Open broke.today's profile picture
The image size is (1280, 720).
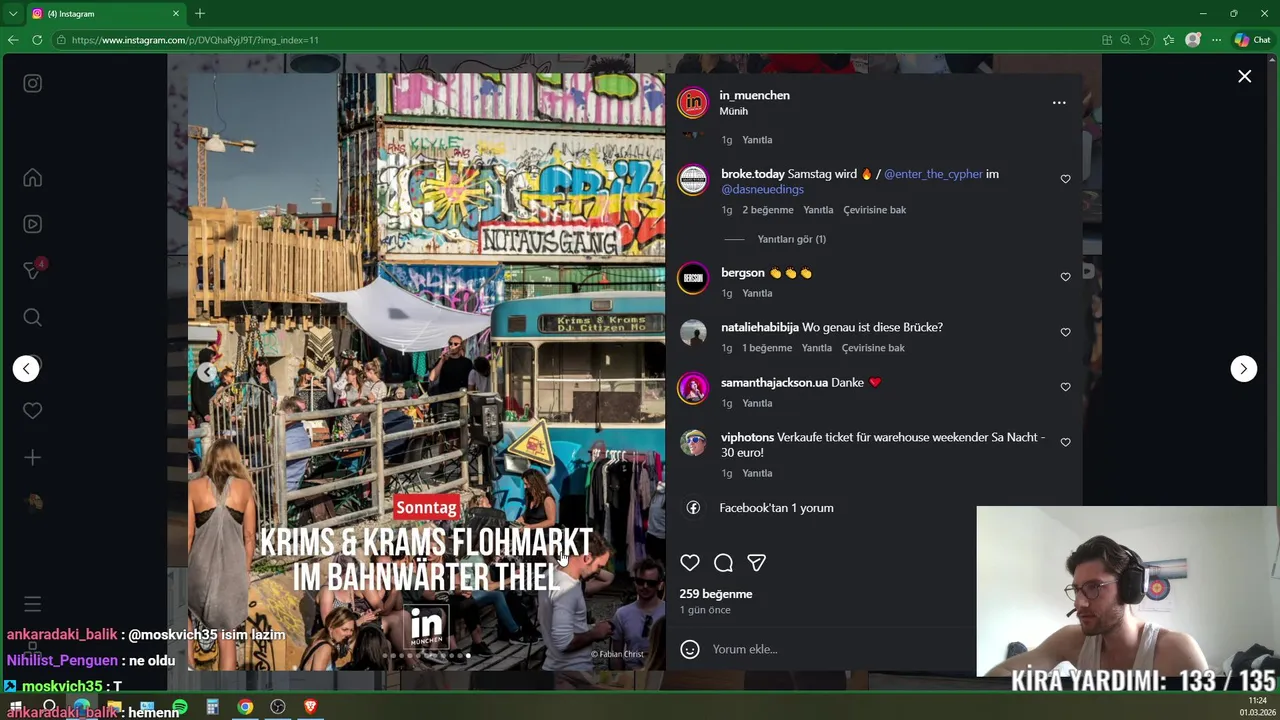[x=693, y=180]
